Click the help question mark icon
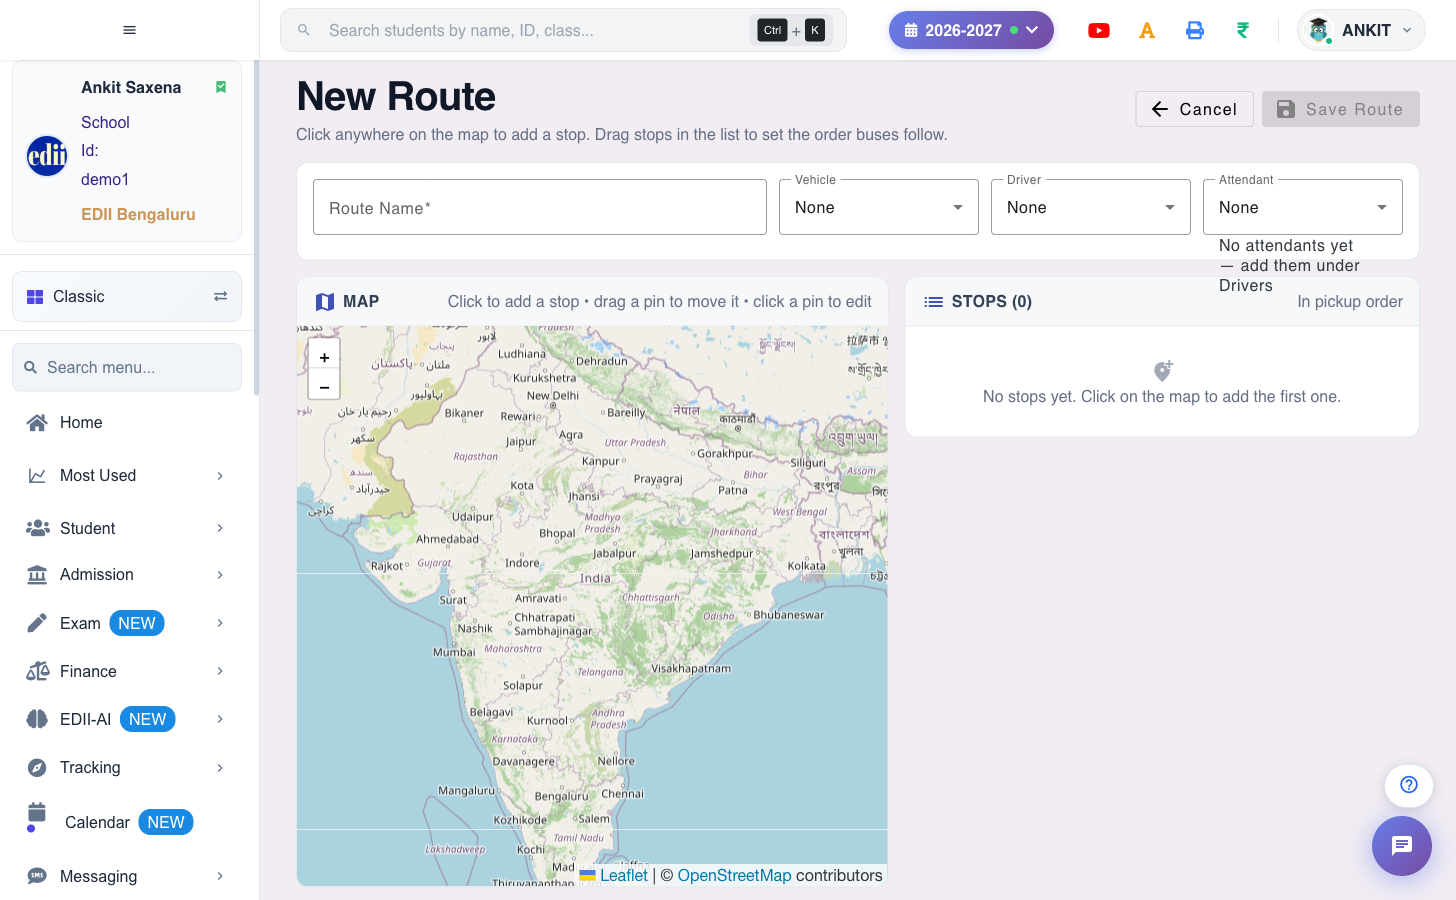1456x900 pixels. [1409, 785]
